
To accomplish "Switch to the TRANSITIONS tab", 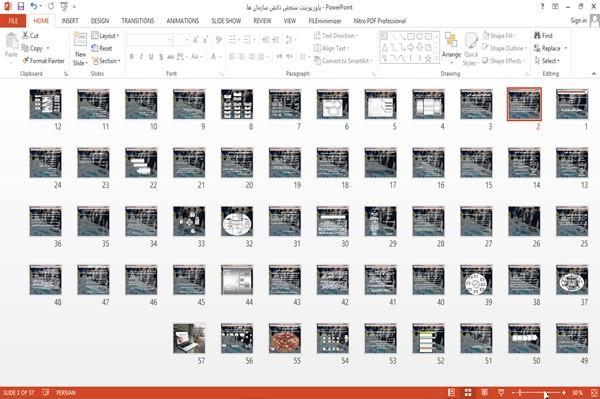I will click(138, 21).
